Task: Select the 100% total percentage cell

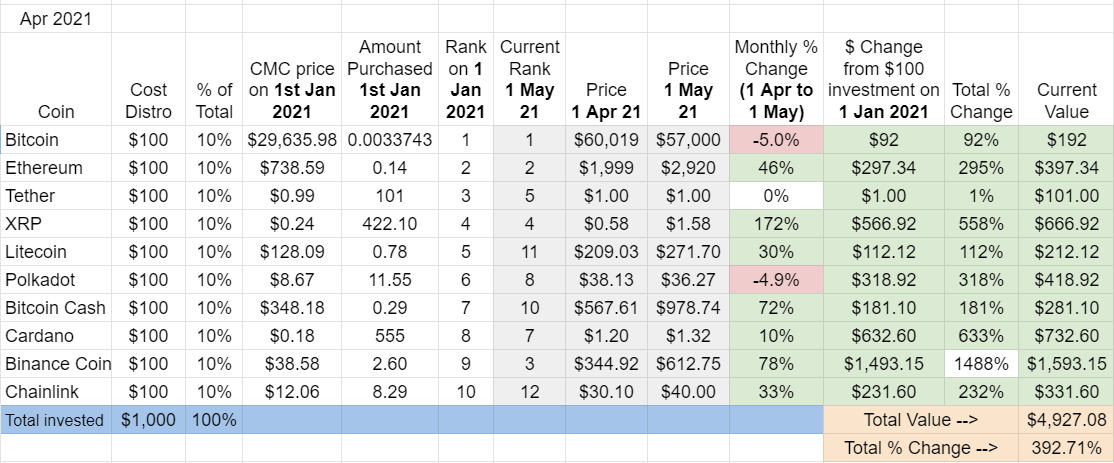Action: coord(214,420)
